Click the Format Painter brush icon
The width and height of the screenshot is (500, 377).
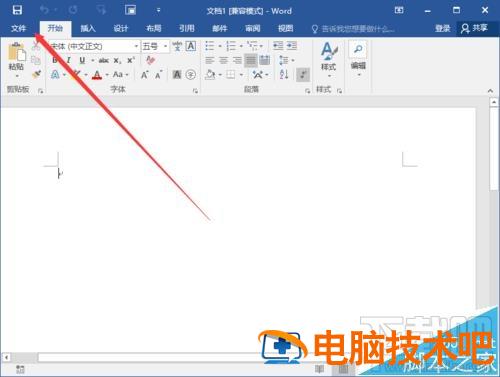click(36, 74)
